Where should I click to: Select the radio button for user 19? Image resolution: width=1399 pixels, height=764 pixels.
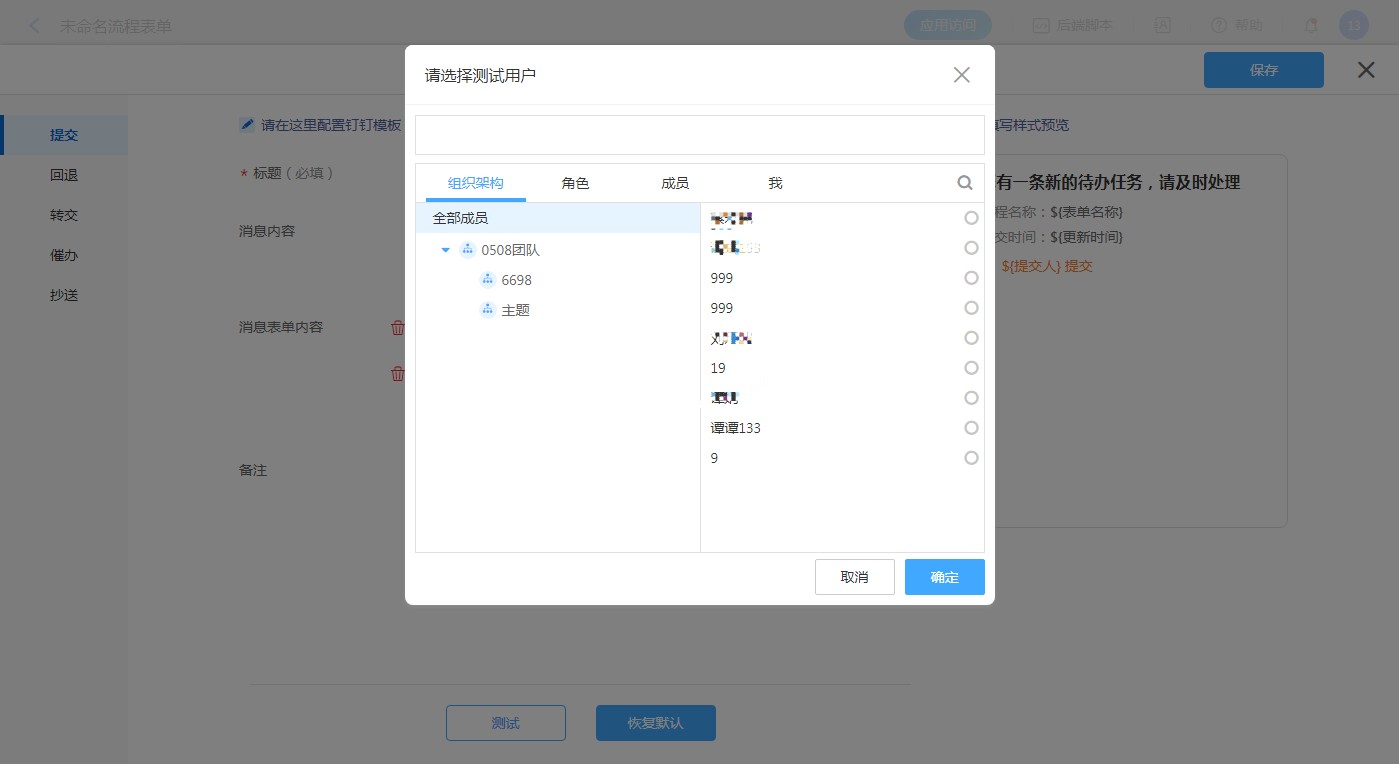[971, 368]
